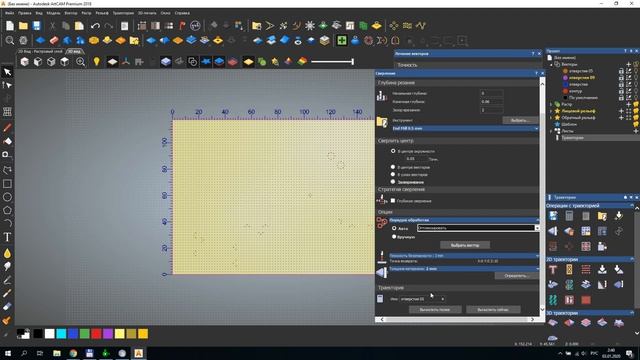Open the 'Вектор' menu

[71, 13]
